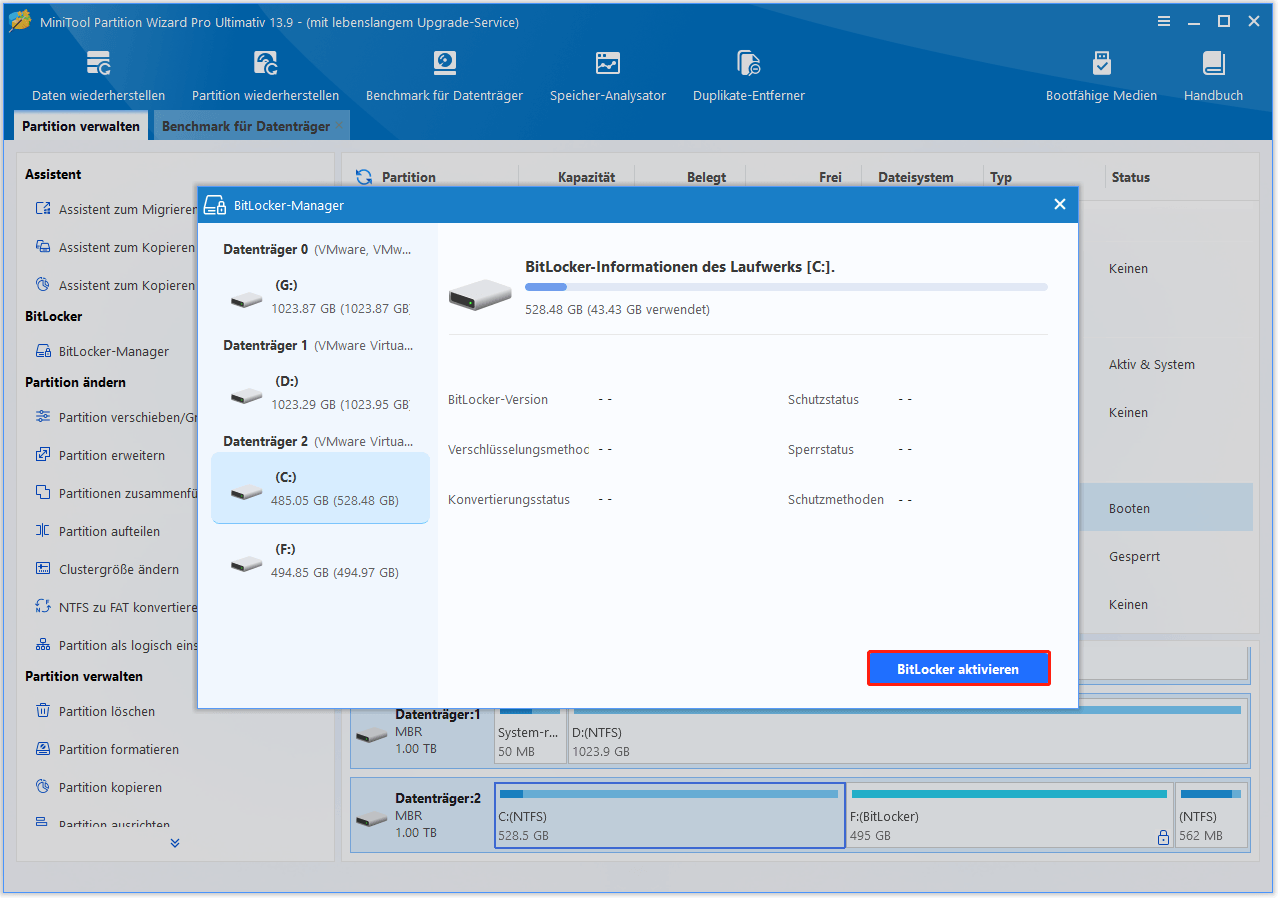Click BitLocker aktivieren button
1278x898 pixels.
[x=958, y=669]
